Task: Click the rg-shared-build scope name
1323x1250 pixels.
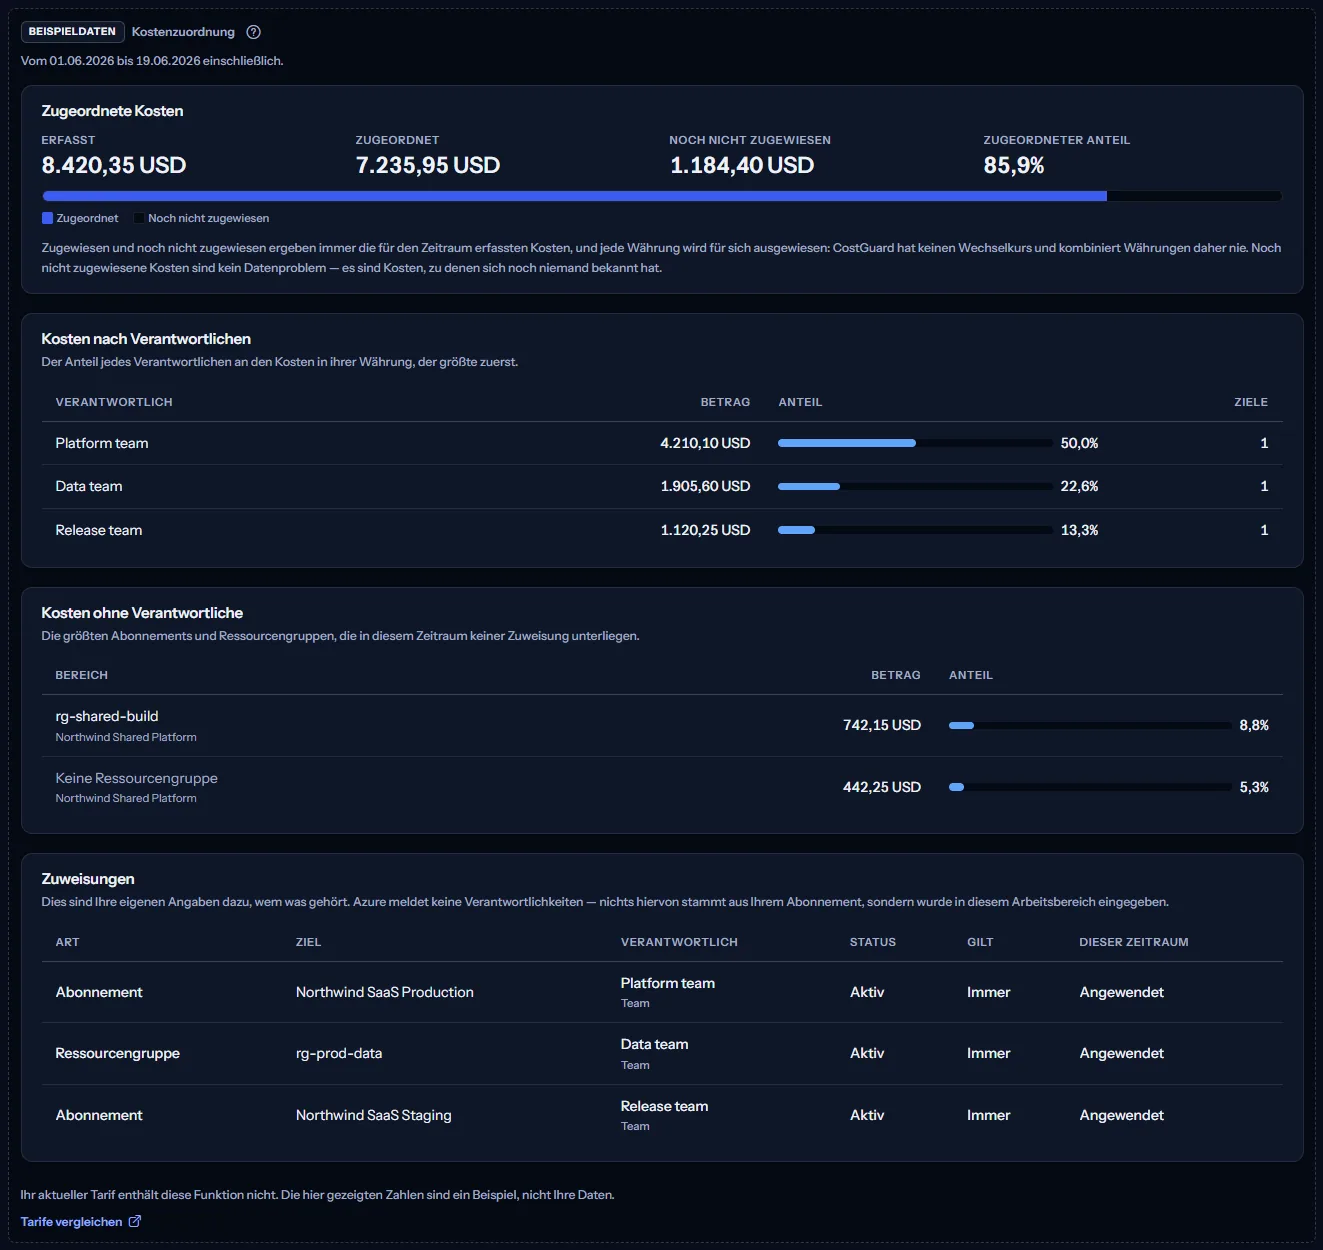Action: click(107, 716)
